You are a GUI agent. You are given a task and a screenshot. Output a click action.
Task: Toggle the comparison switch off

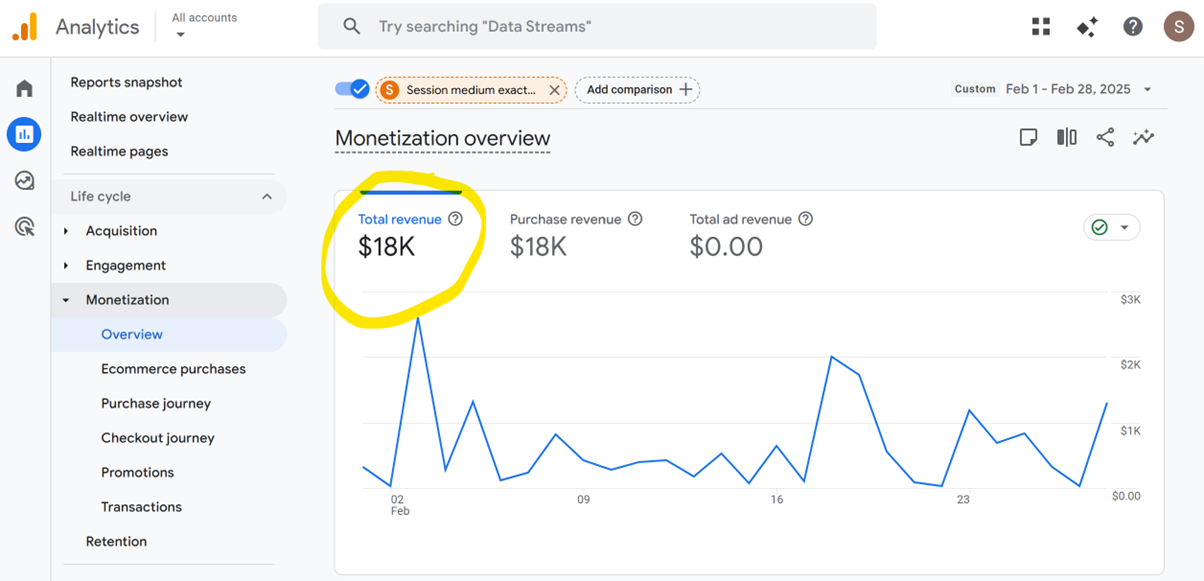(x=352, y=89)
